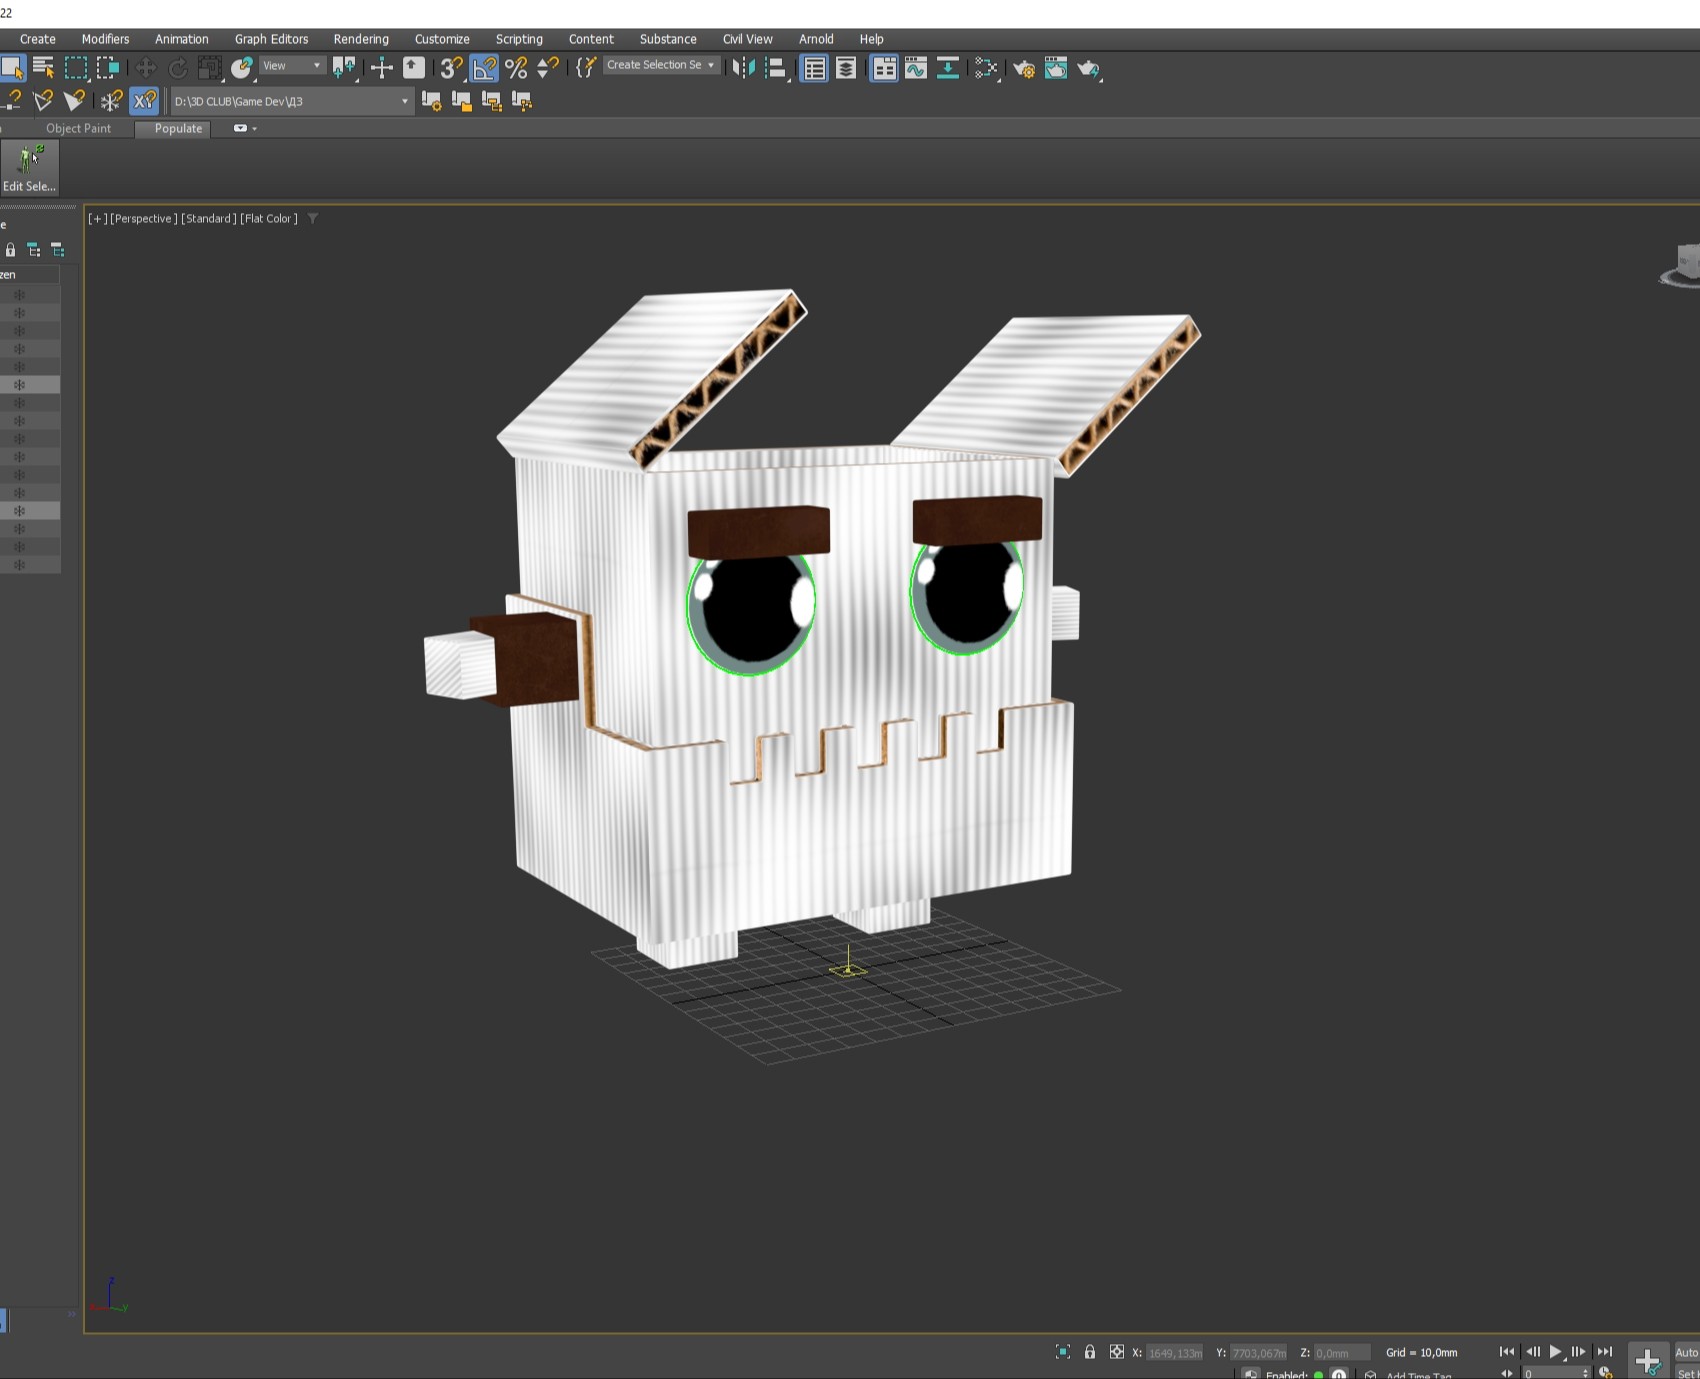The image size is (1700, 1379).
Task: Select the Move tool in the main toolbar
Action: pyautogui.click(x=146, y=68)
